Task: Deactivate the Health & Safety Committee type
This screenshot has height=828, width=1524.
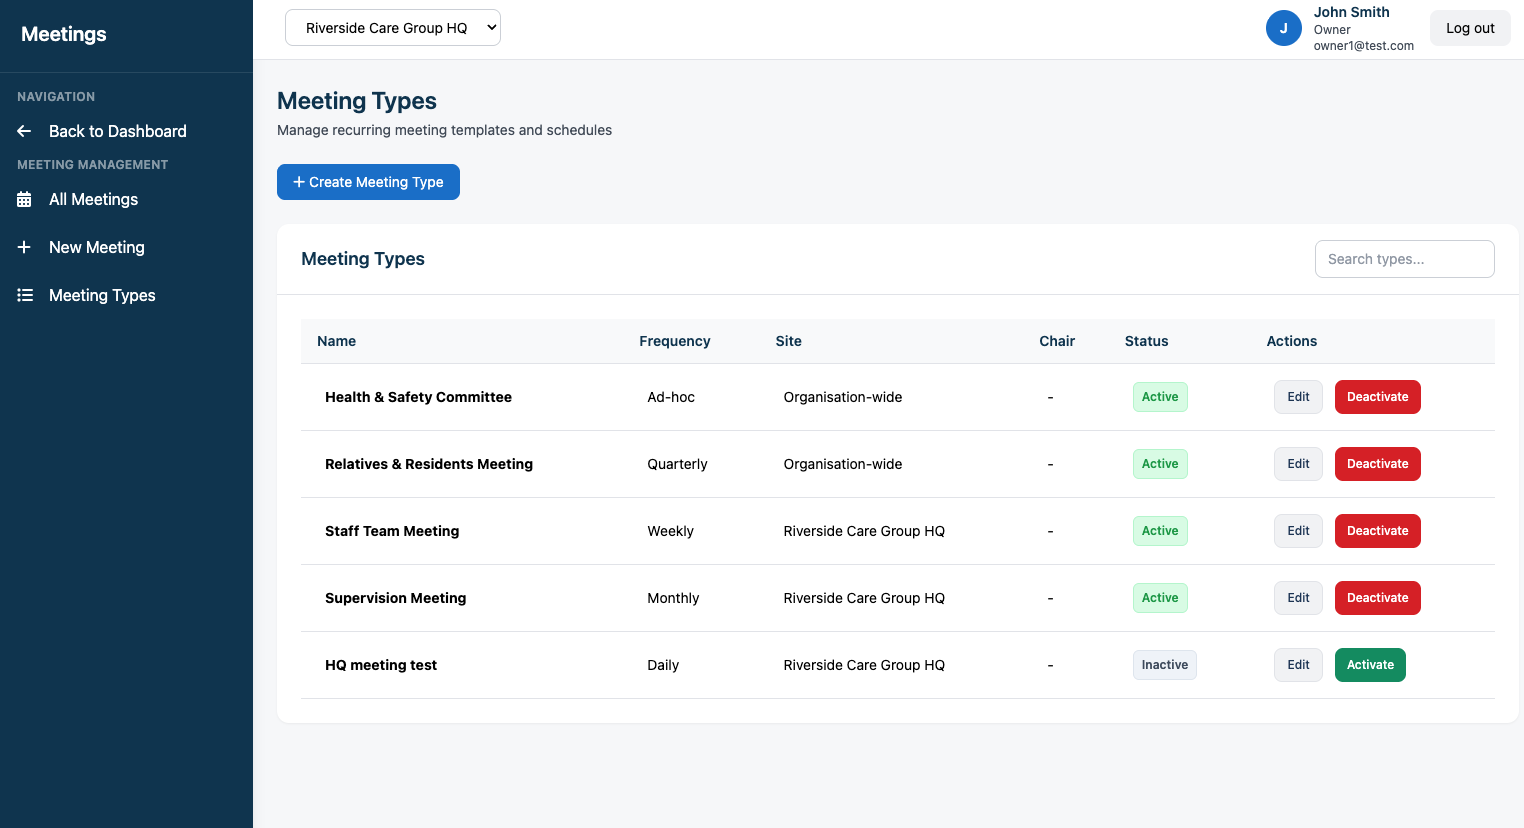Action: pos(1377,397)
